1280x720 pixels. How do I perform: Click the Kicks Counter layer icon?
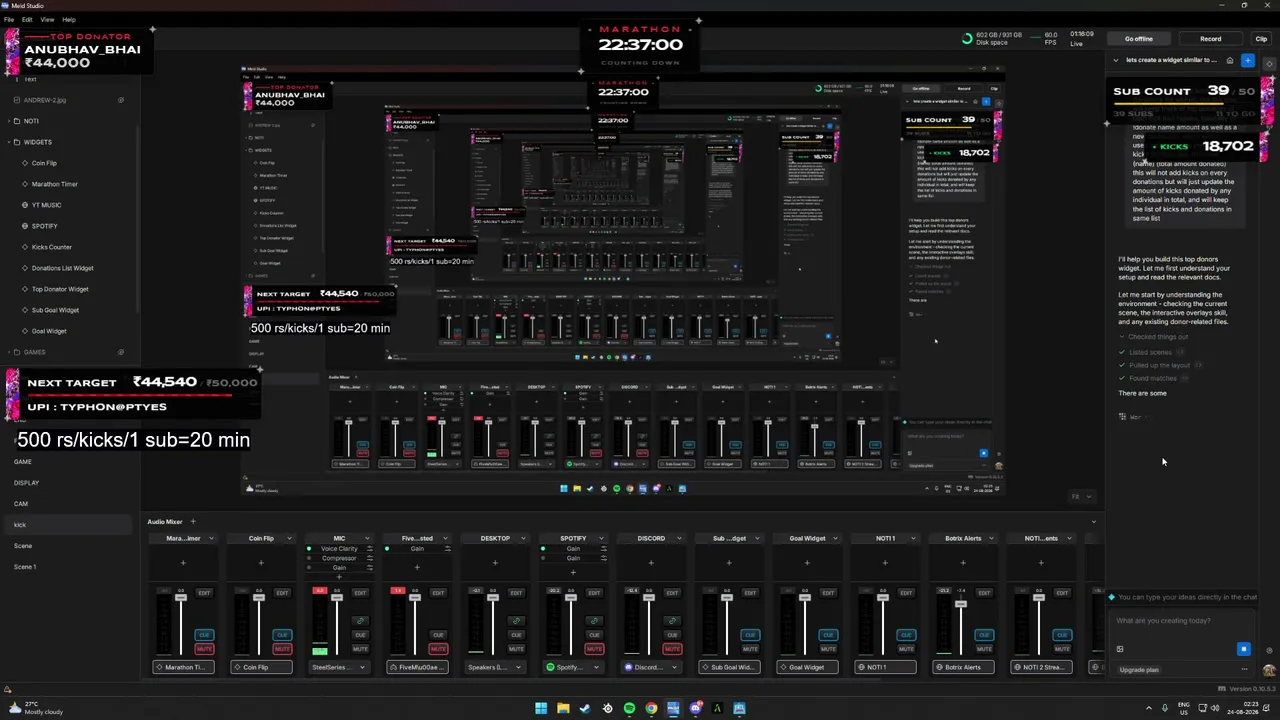pyautogui.click(x=25, y=247)
